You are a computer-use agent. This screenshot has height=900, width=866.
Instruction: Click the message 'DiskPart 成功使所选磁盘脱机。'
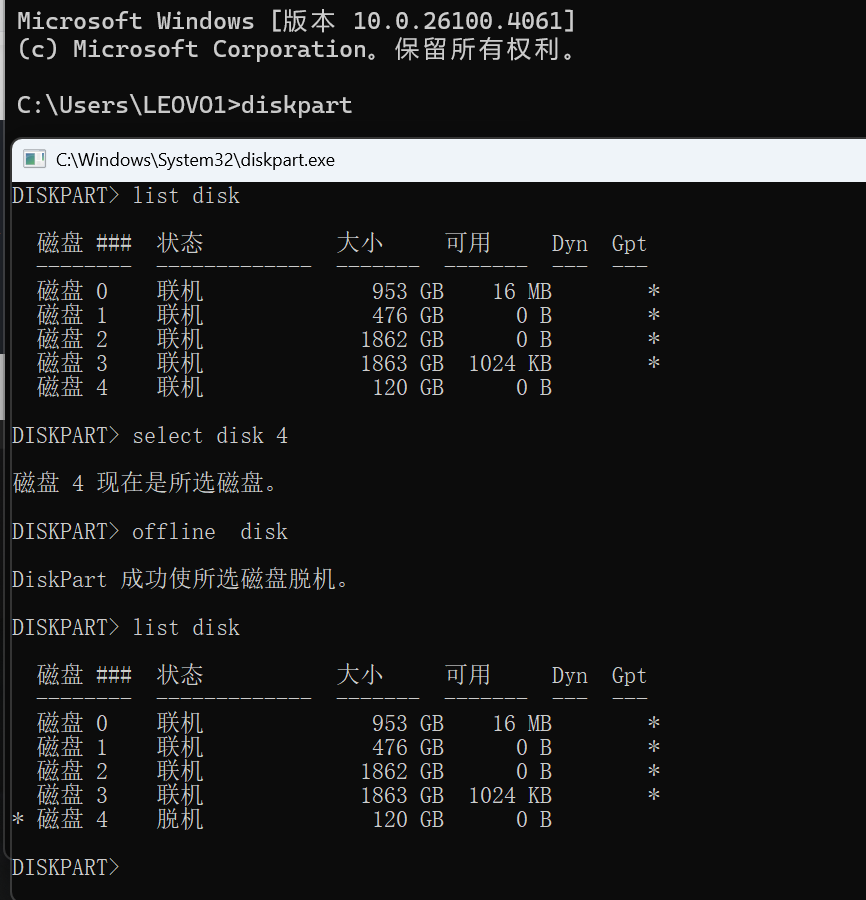(180, 579)
